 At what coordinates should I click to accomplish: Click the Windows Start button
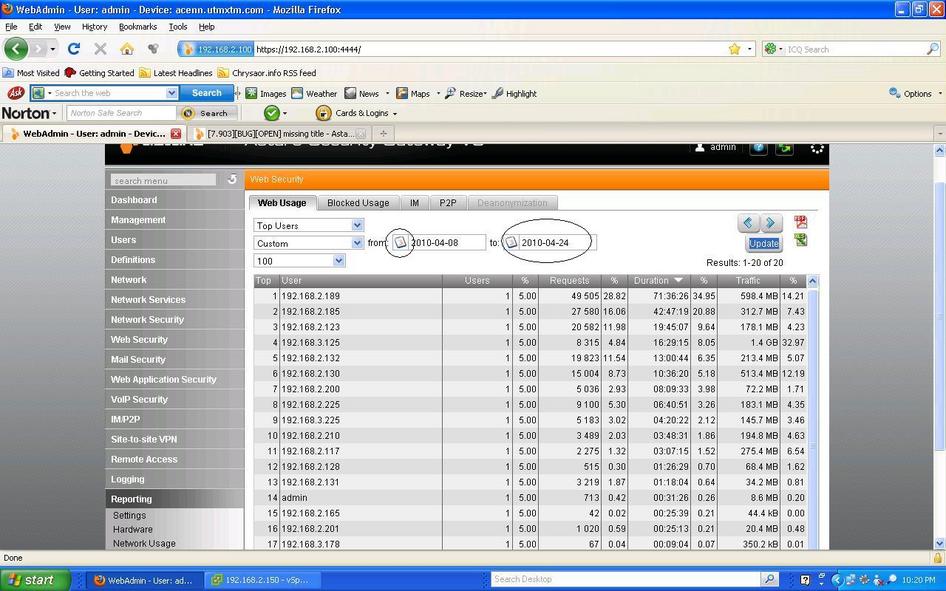coord(35,580)
